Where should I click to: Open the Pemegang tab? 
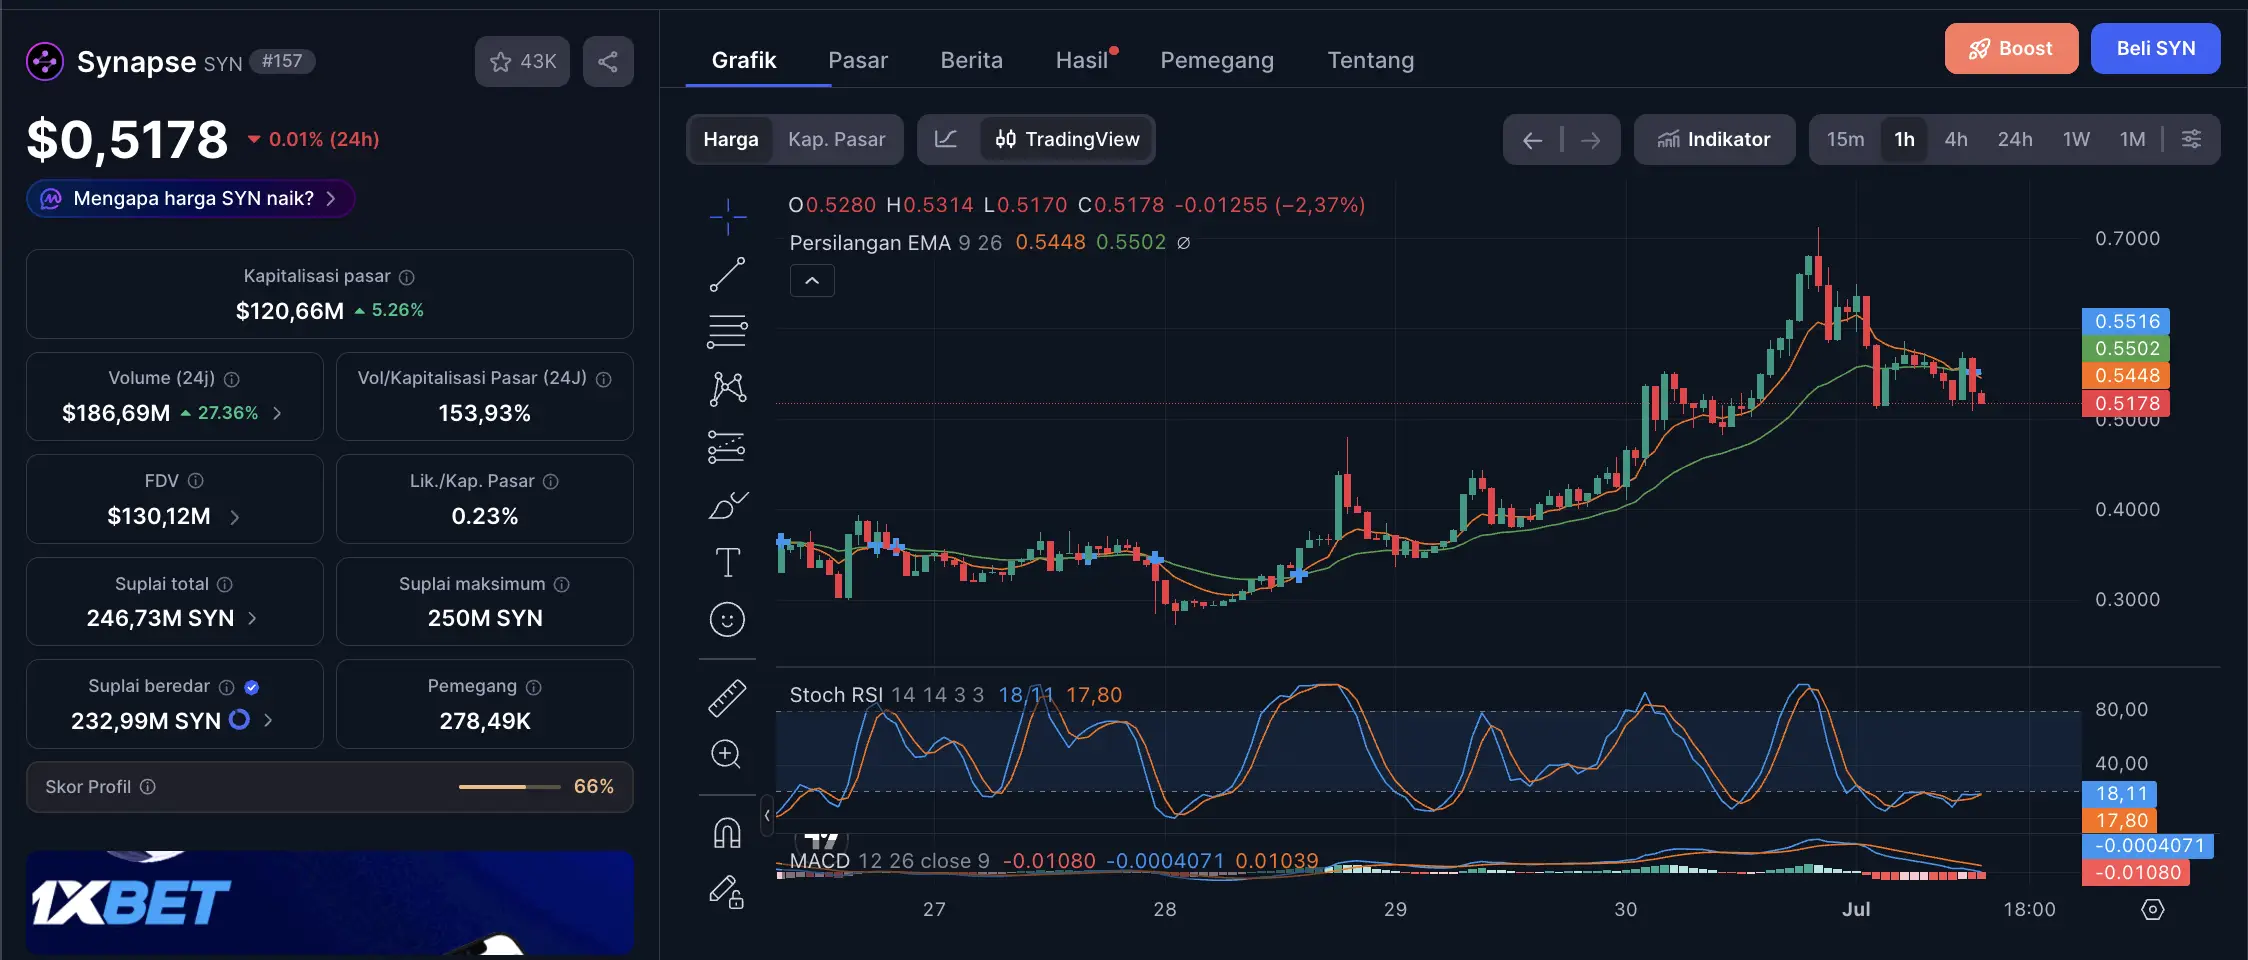click(1217, 60)
